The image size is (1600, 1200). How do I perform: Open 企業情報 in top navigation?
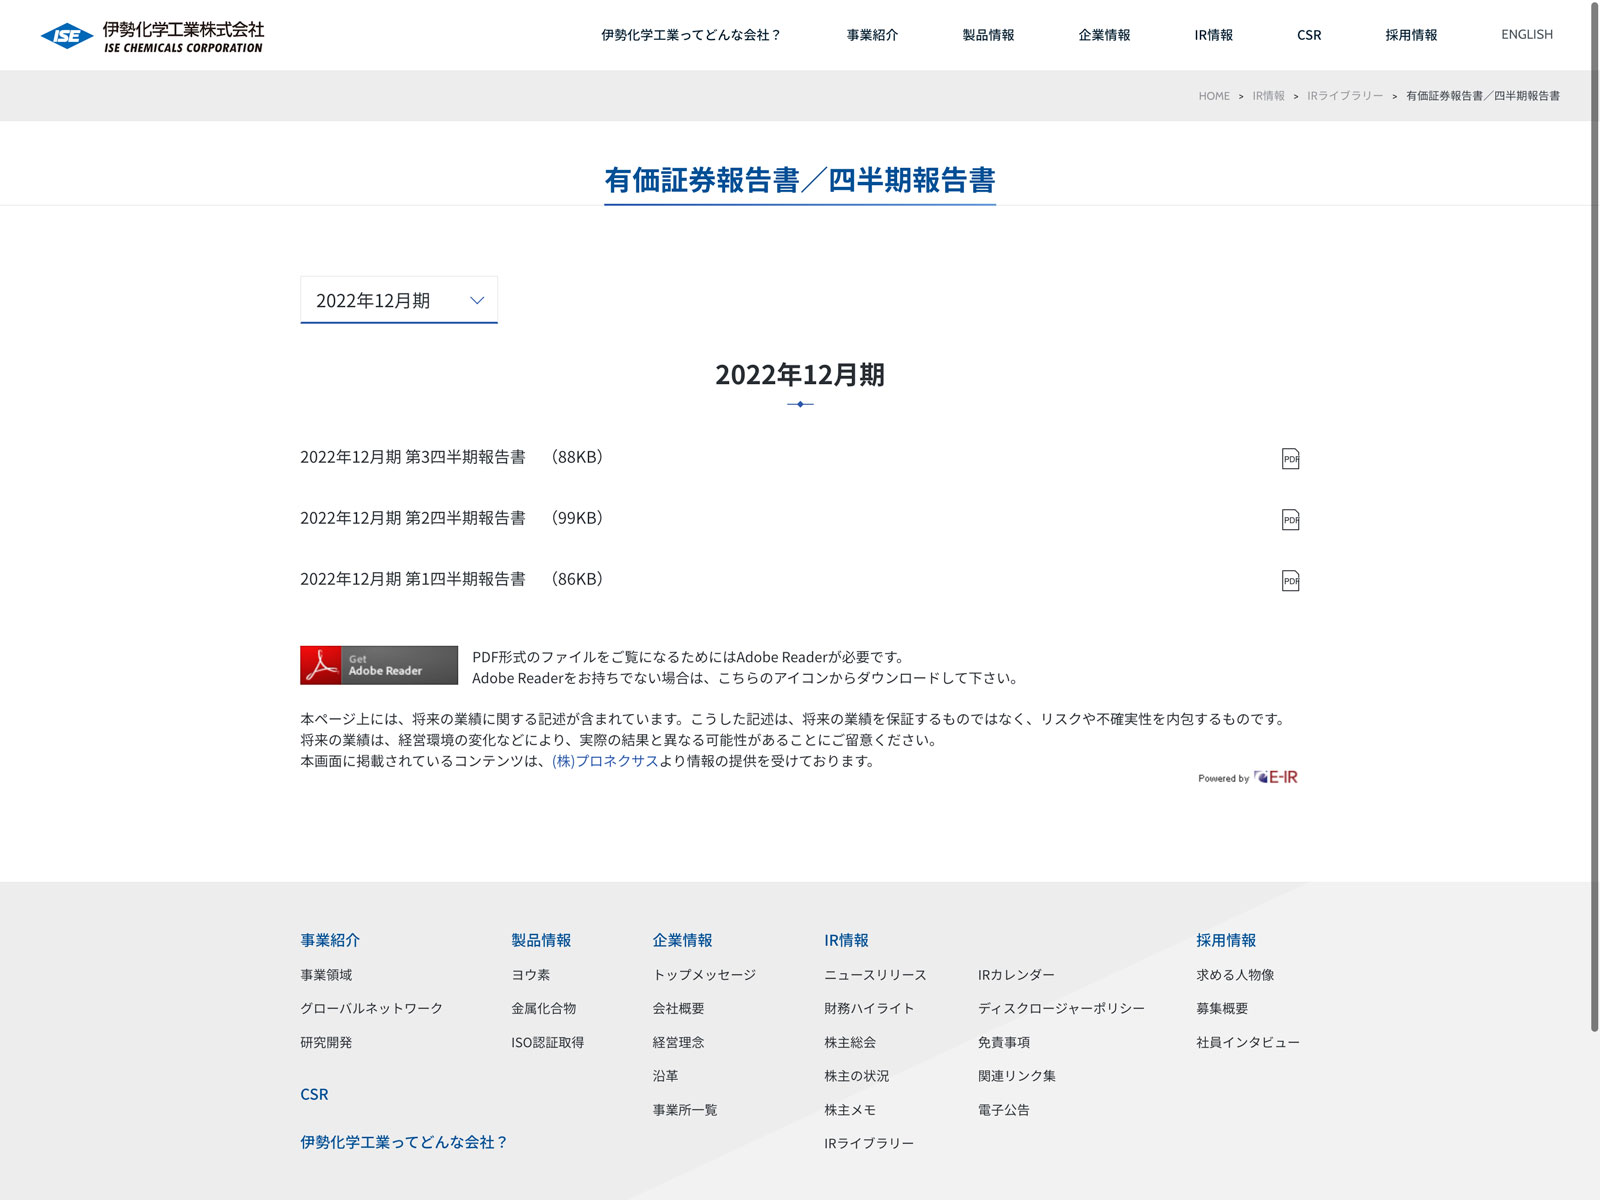(x=1104, y=35)
